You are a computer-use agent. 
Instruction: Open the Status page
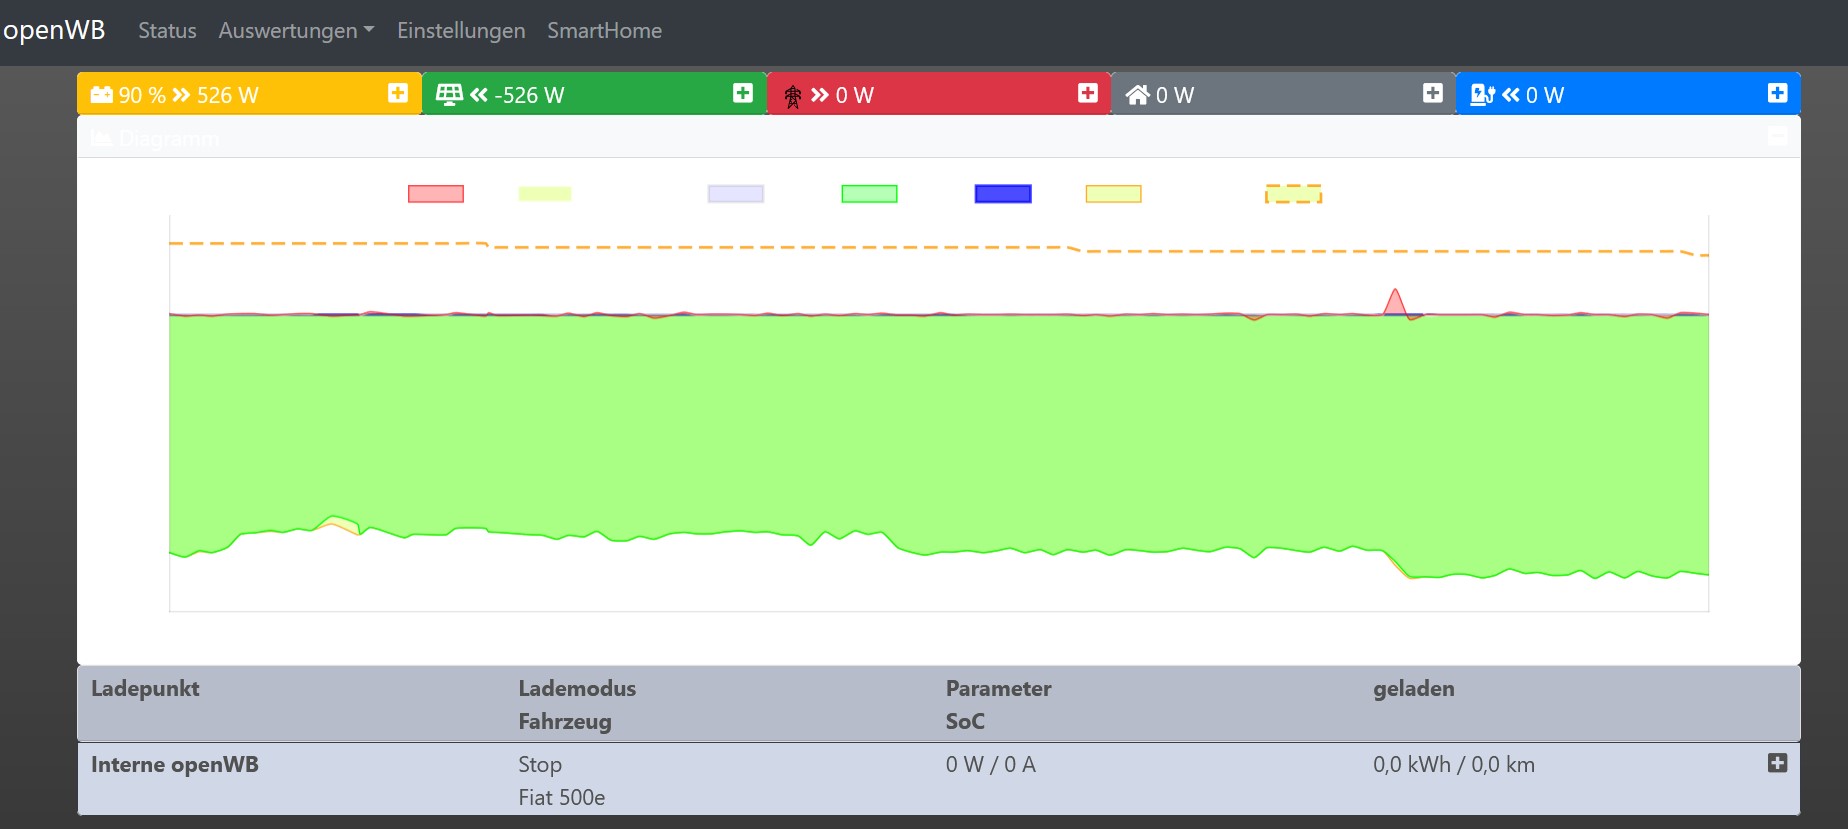coord(167,31)
